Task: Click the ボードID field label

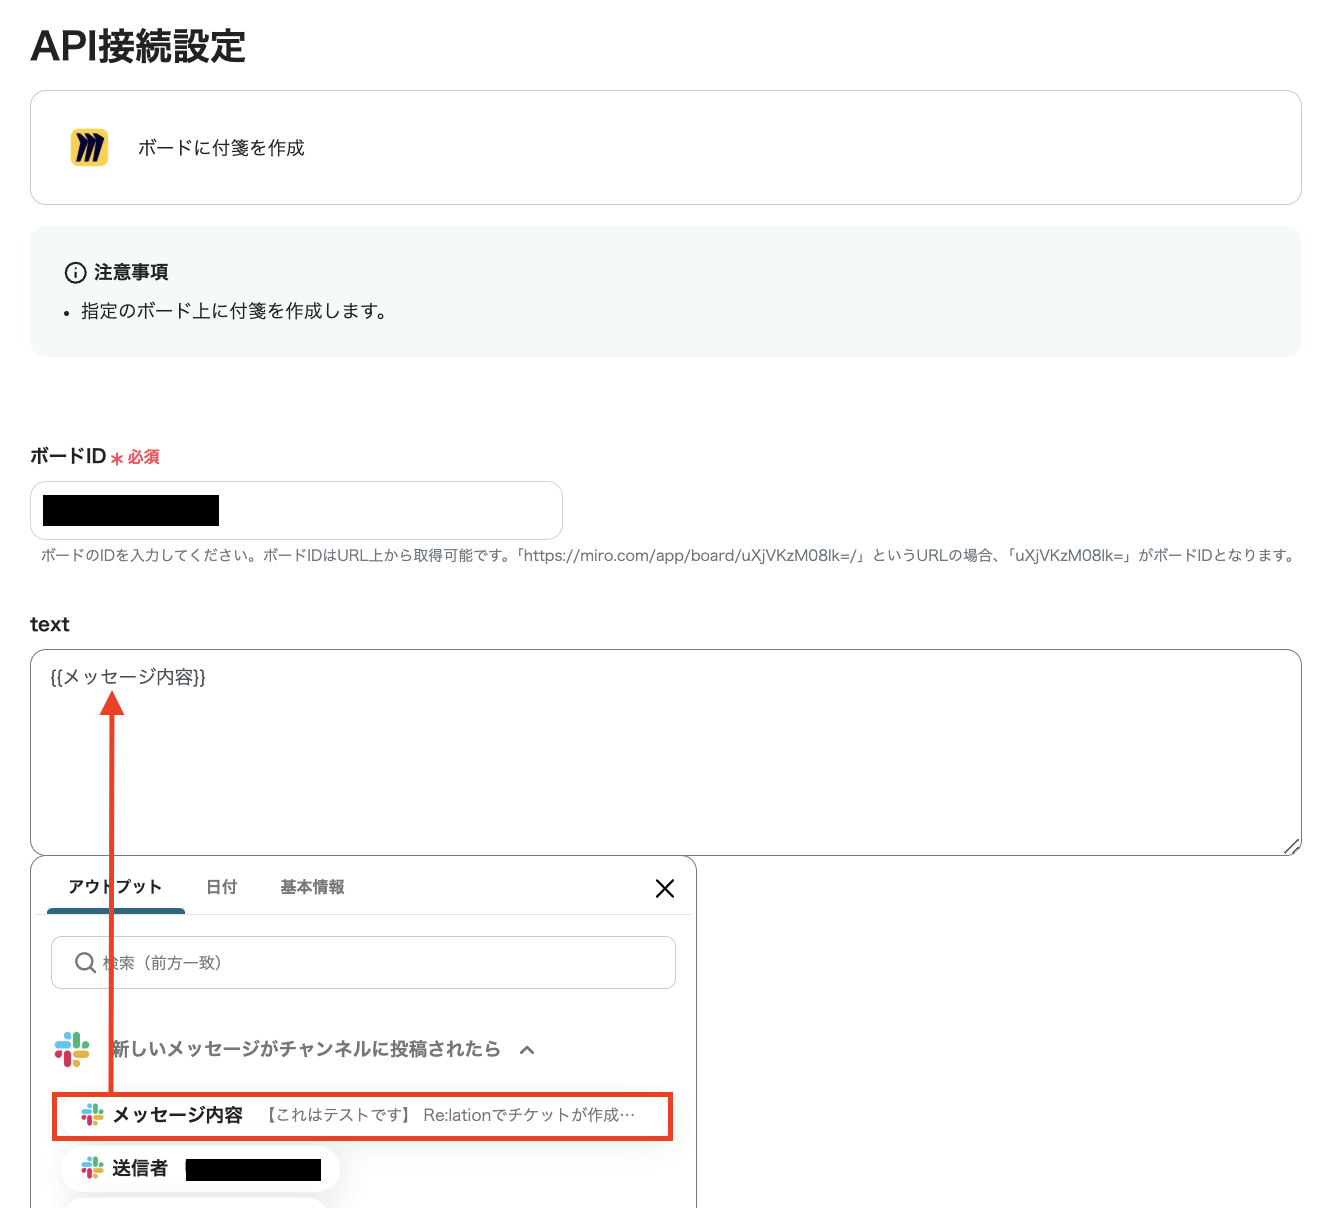Action: (68, 456)
